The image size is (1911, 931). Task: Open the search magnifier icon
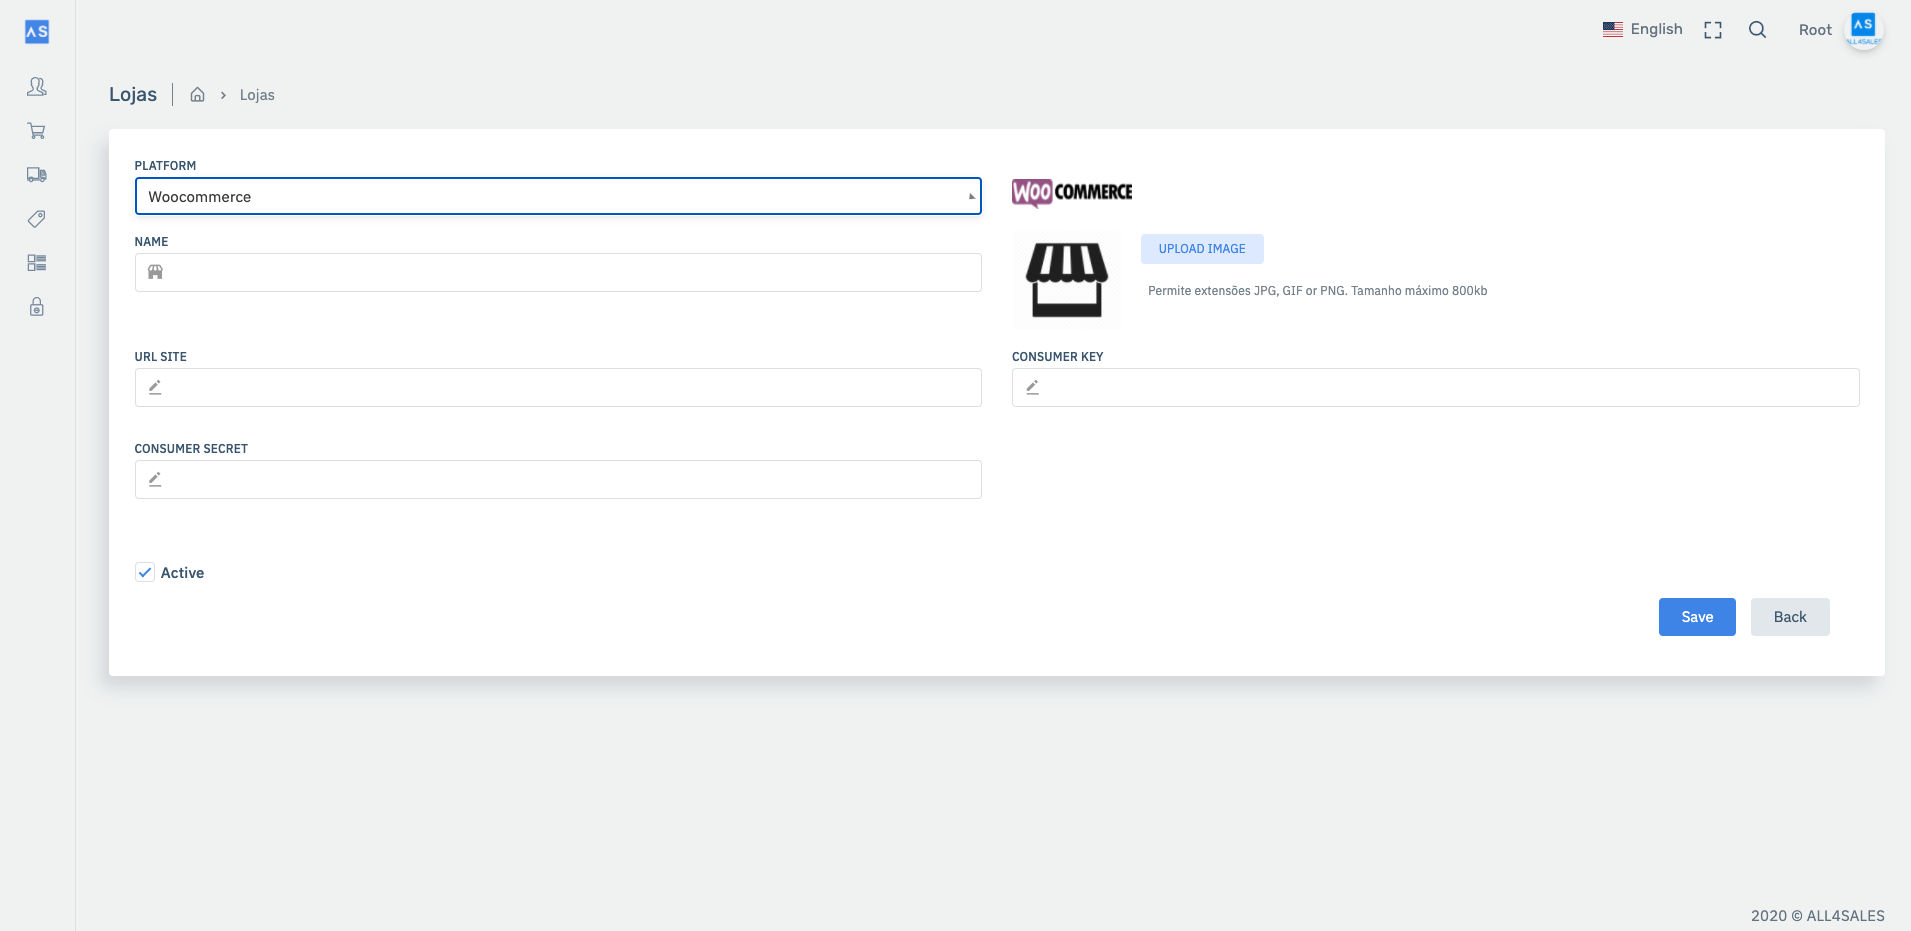(1757, 30)
